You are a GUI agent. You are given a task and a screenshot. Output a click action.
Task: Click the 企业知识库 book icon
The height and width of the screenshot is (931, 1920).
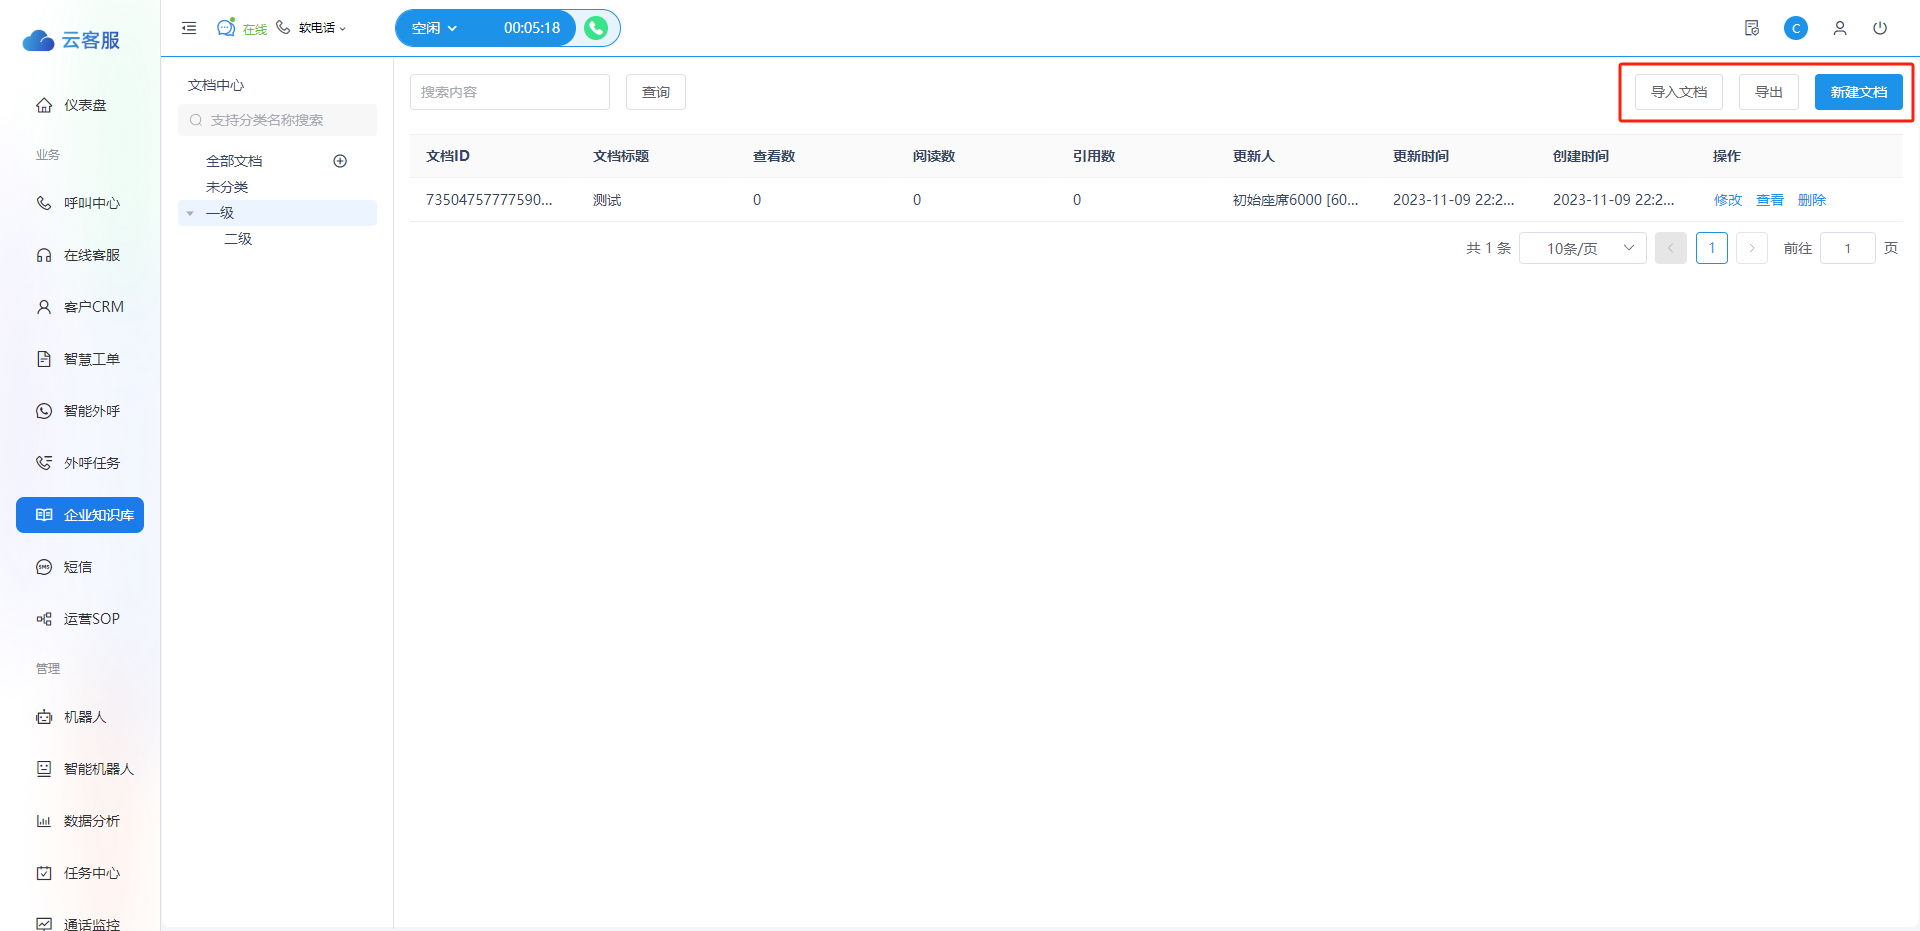[x=44, y=515]
